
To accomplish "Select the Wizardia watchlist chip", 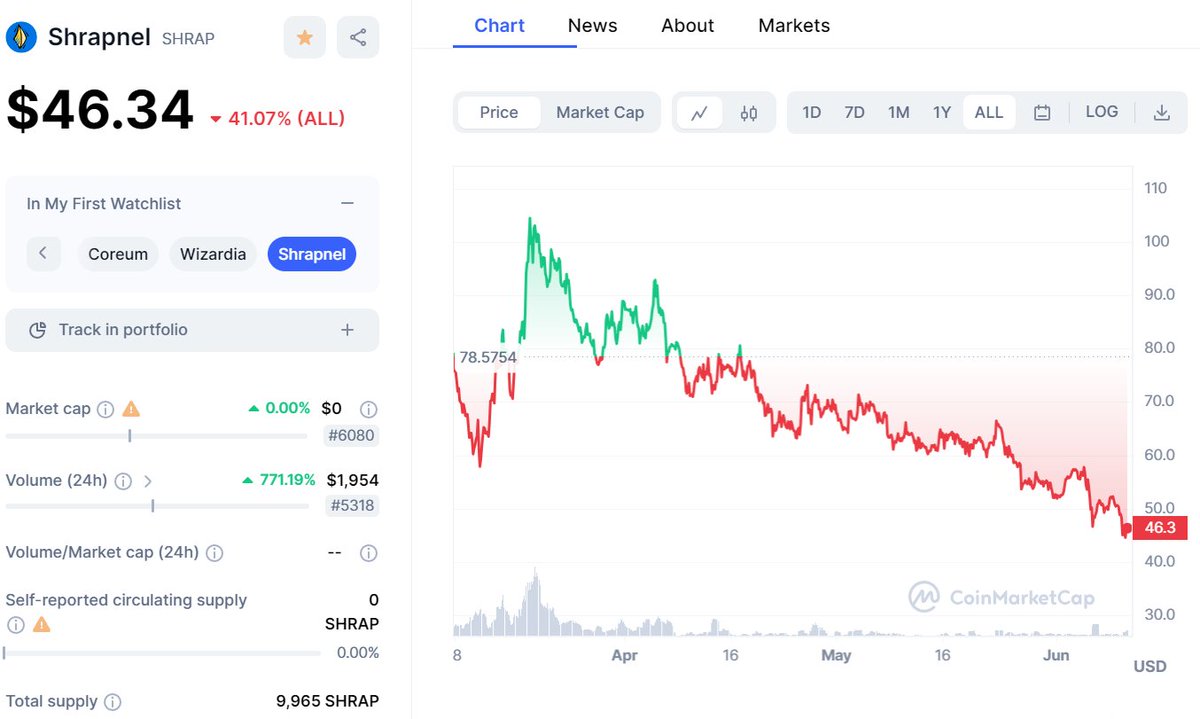I will 213,254.
